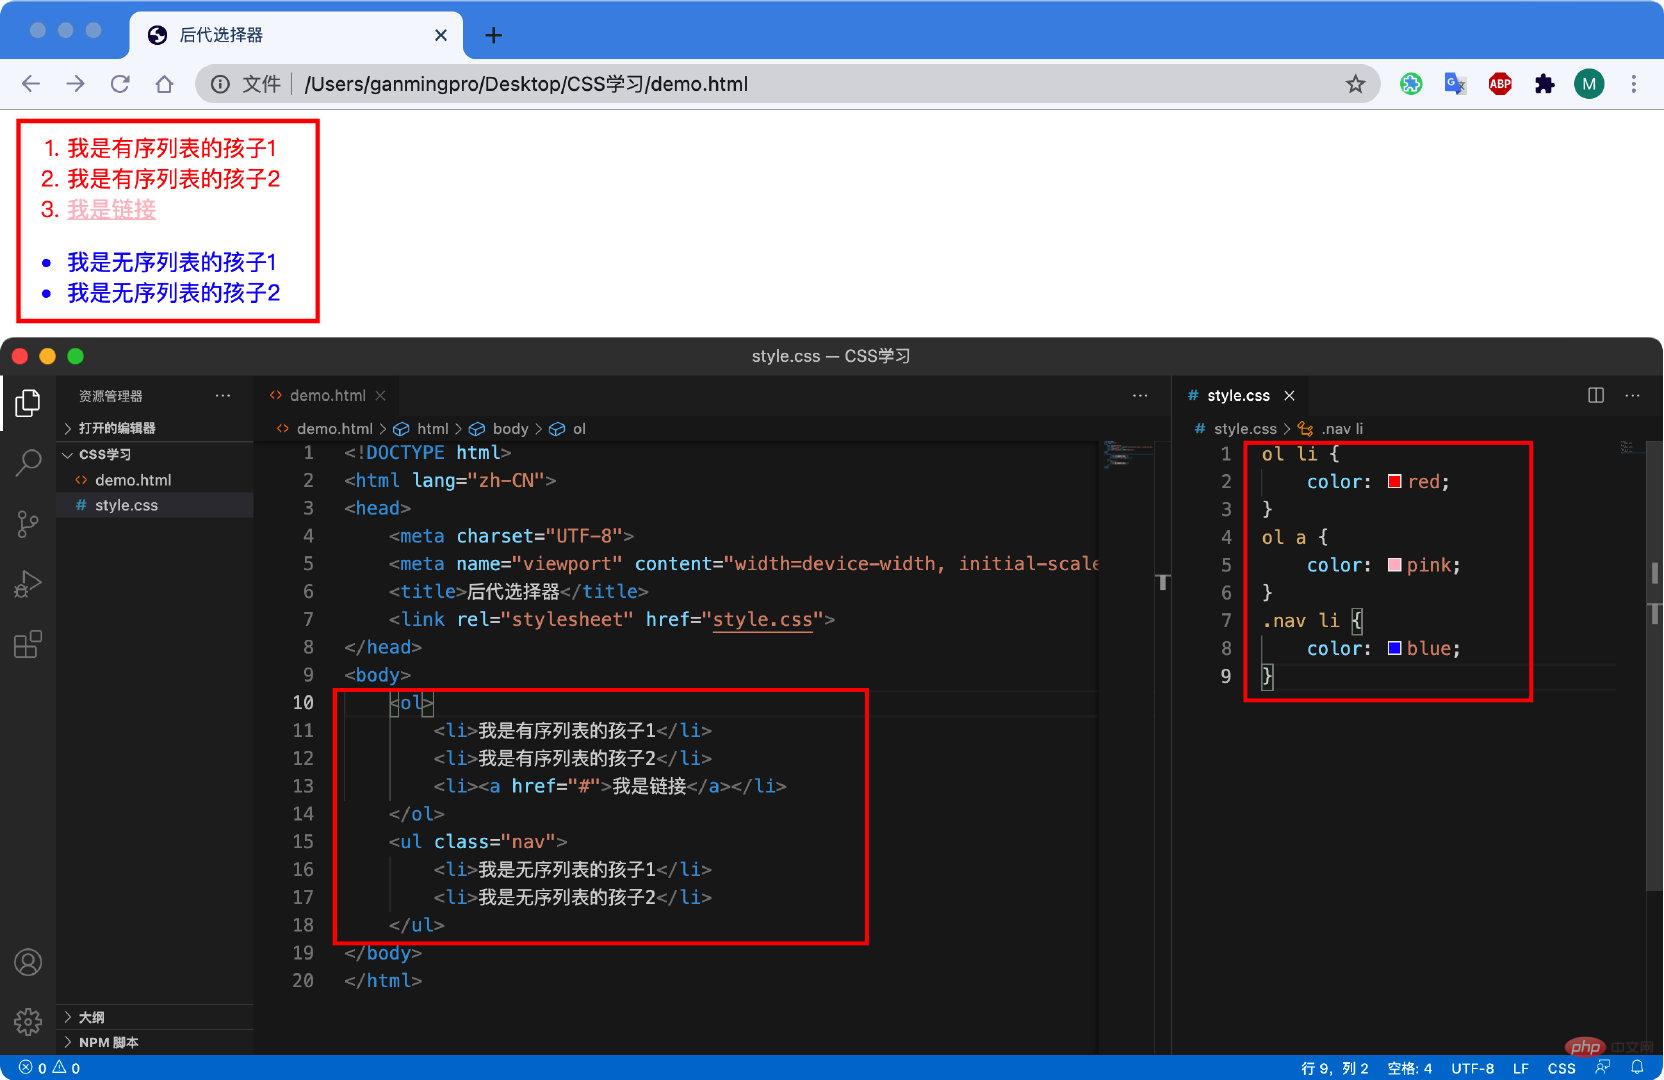The width and height of the screenshot is (1664, 1080).
Task: Open the Manage gear settings icon
Action: point(28,1021)
